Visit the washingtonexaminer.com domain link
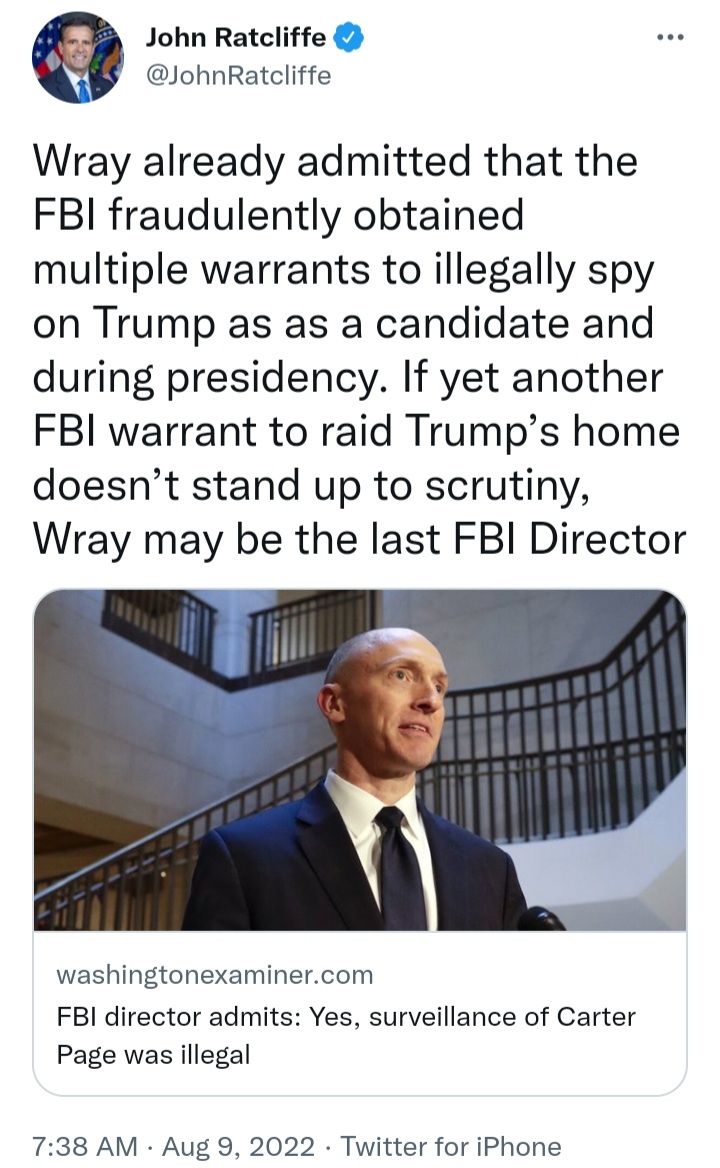Image resolution: width=720 pixels, height=1168 pixels. tap(214, 974)
